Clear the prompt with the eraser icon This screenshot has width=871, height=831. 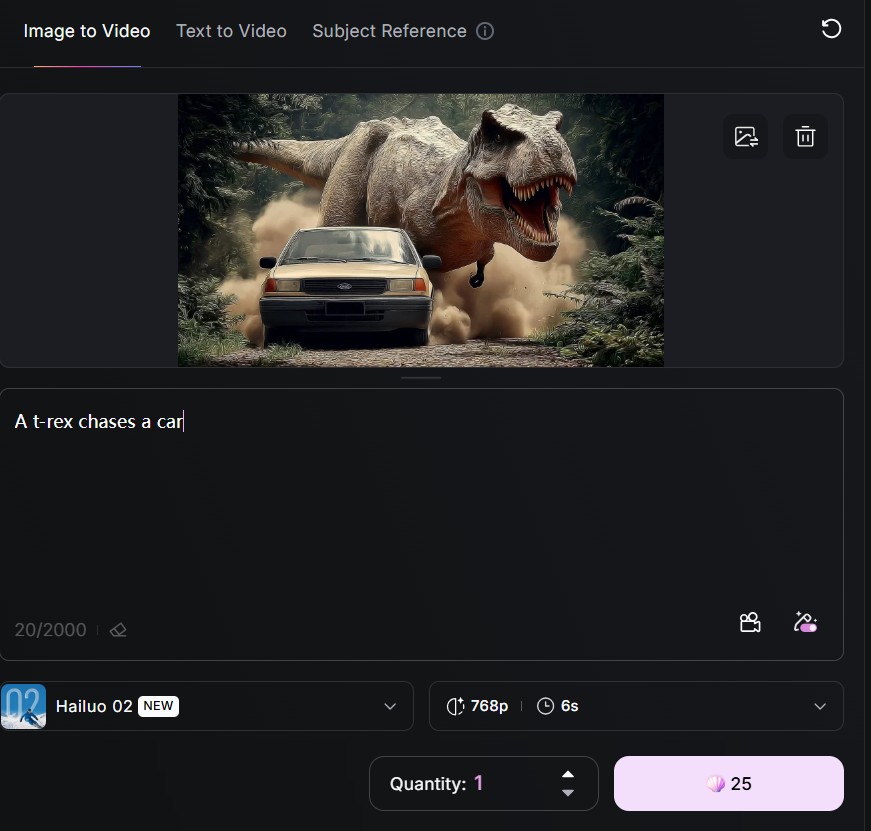coord(118,630)
